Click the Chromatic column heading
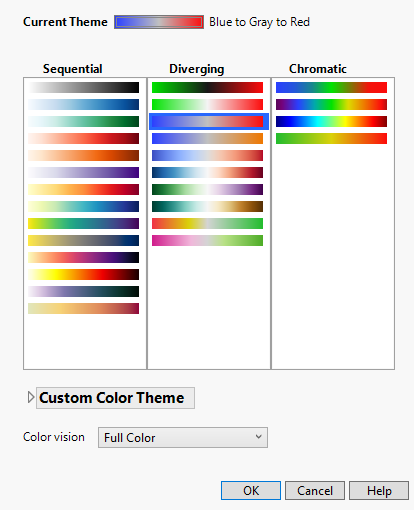The height and width of the screenshot is (510, 414). (x=318, y=69)
